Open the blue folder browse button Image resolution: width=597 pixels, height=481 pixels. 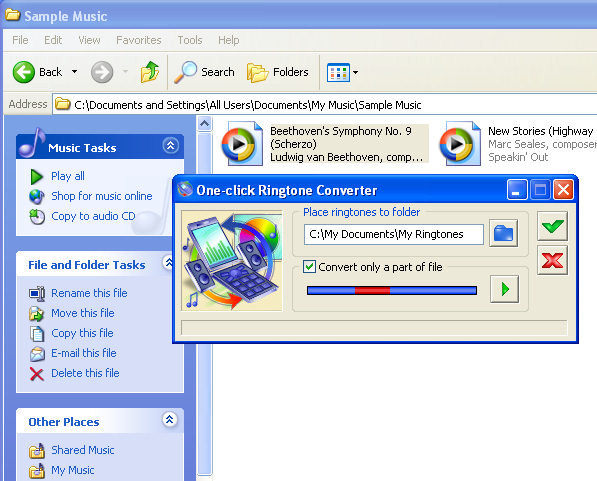[503, 233]
